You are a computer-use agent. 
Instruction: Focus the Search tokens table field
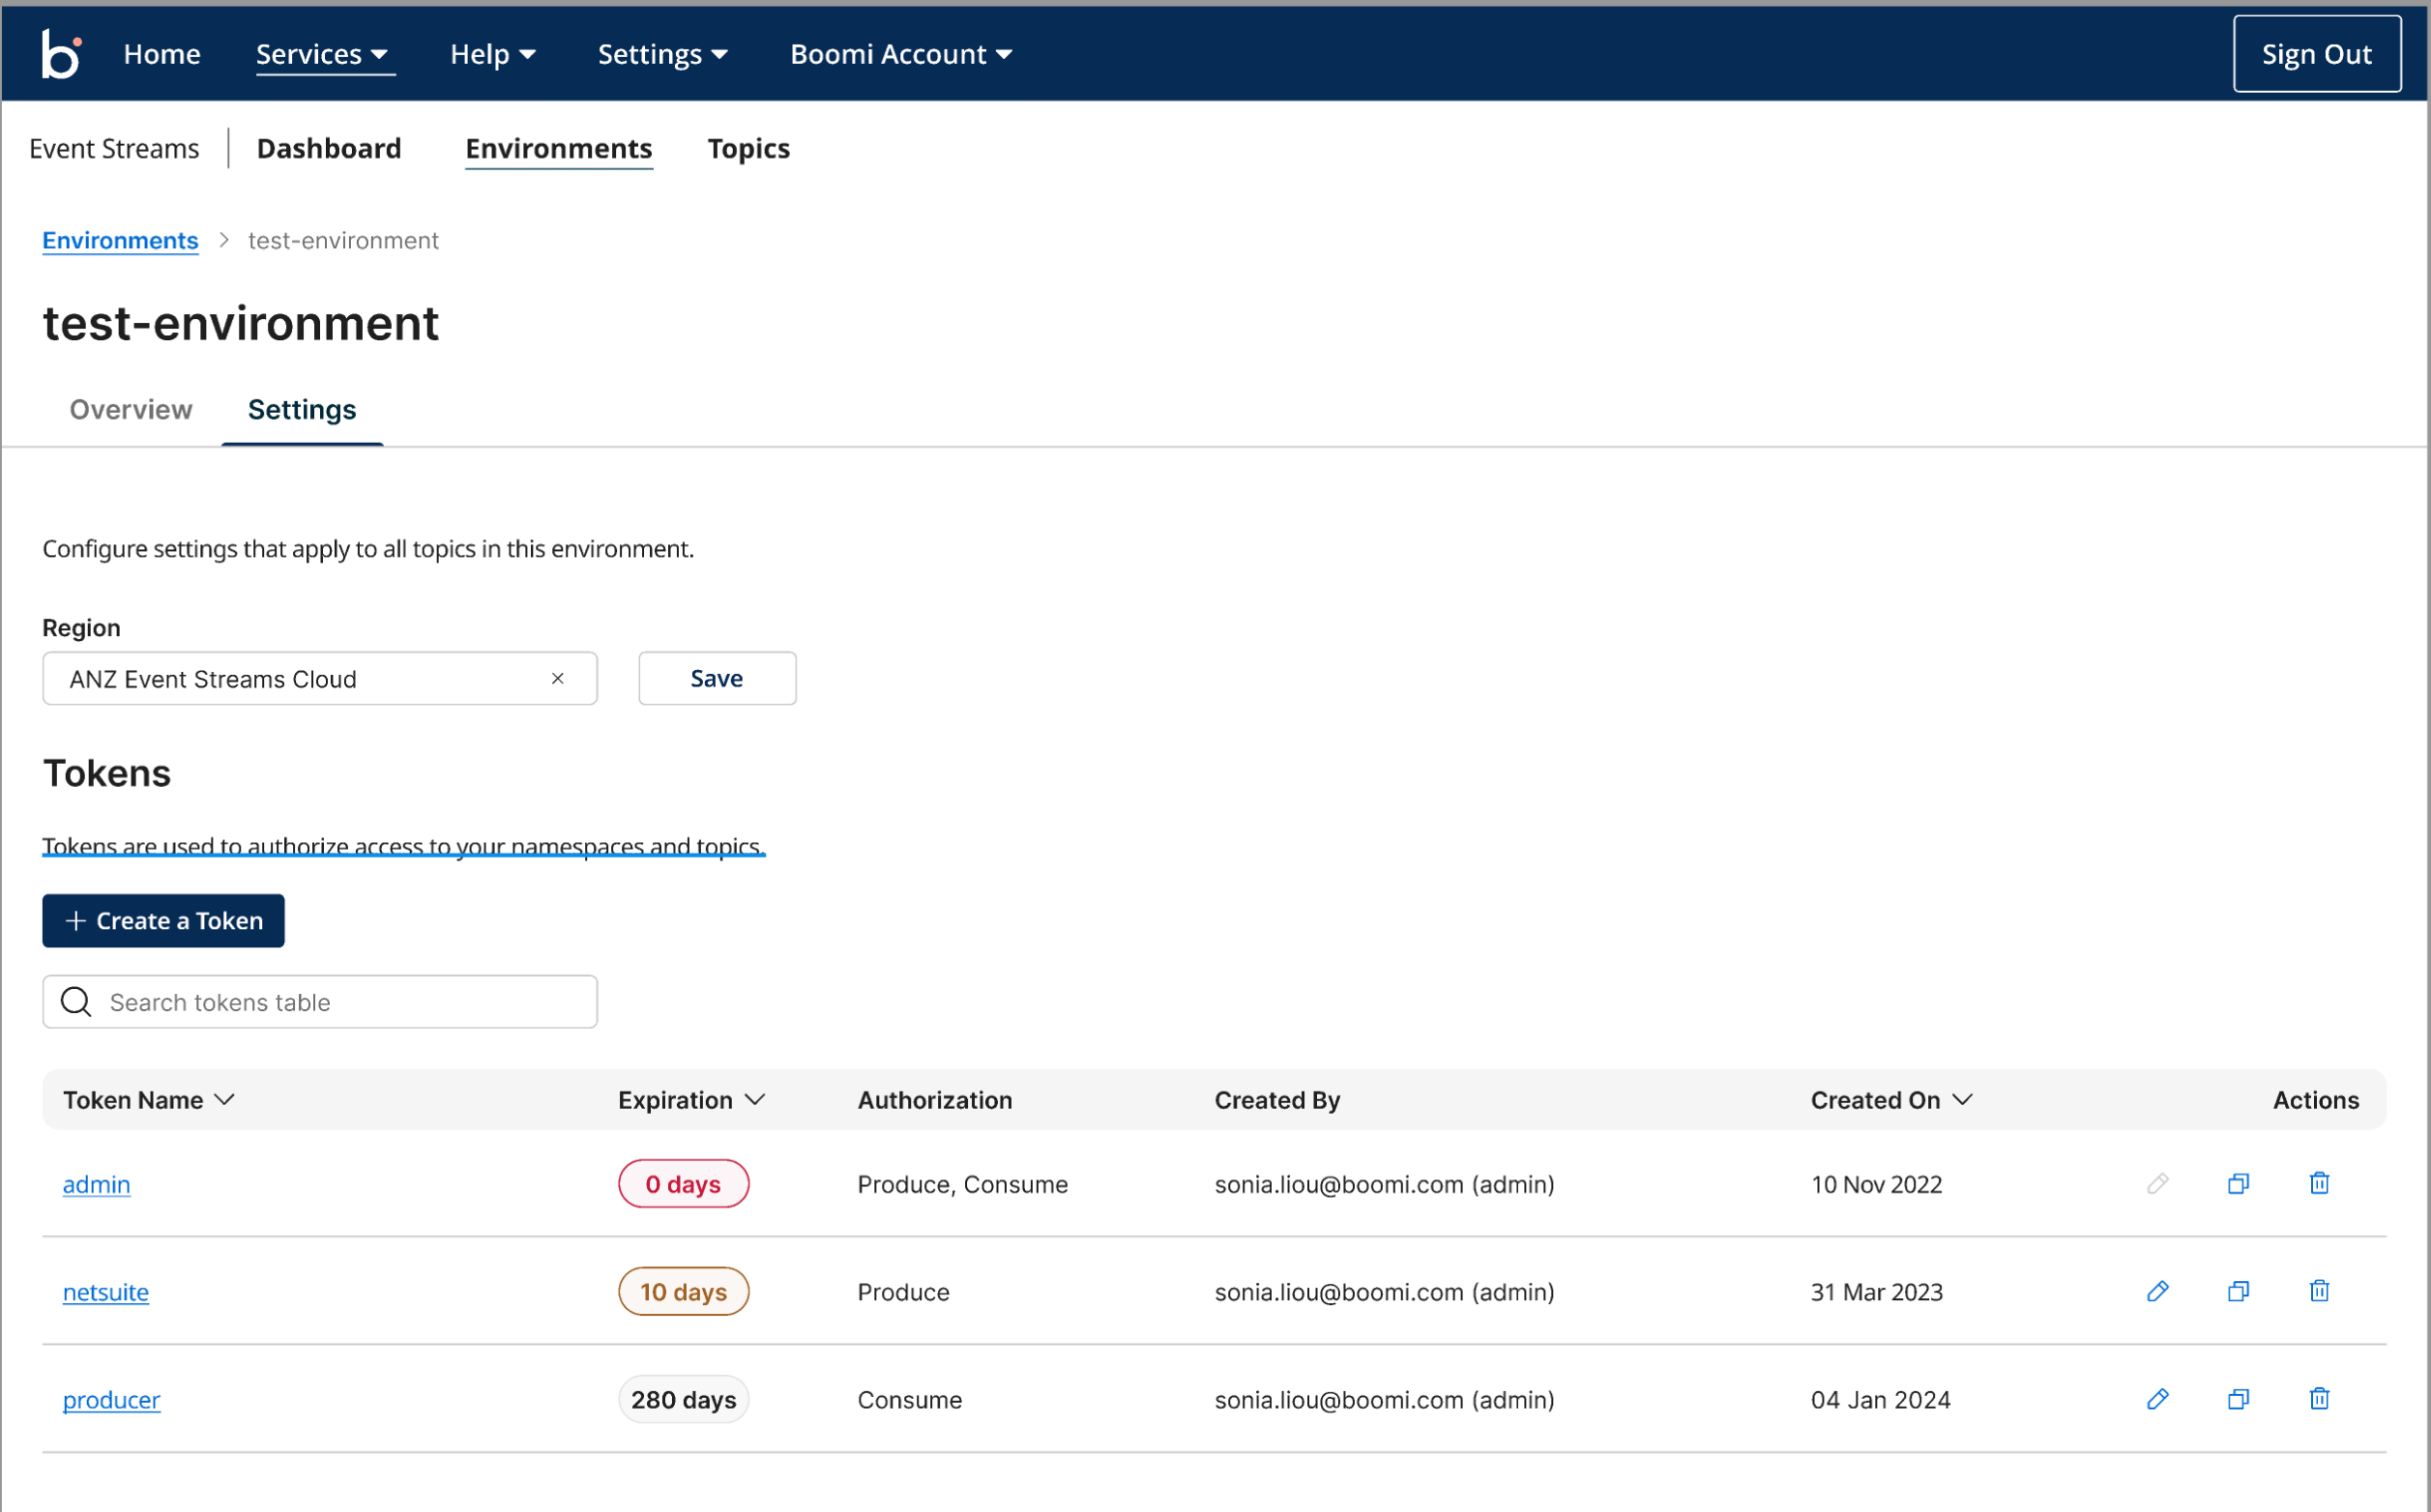pos(340,1002)
